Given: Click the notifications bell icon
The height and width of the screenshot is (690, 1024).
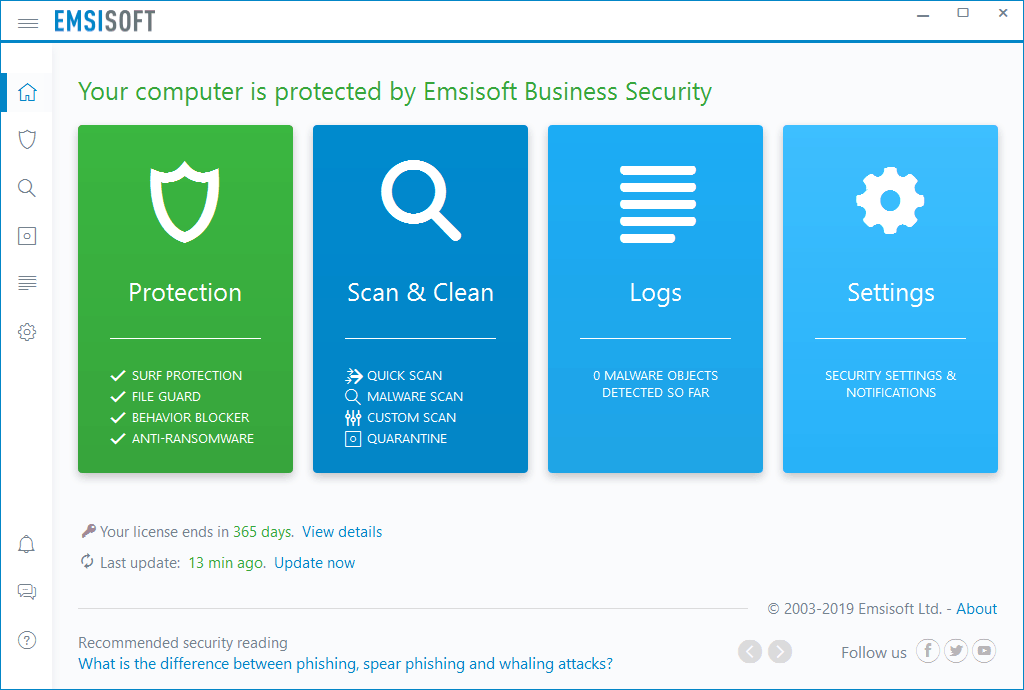Looking at the screenshot, I should pyautogui.click(x=27, y=545).
